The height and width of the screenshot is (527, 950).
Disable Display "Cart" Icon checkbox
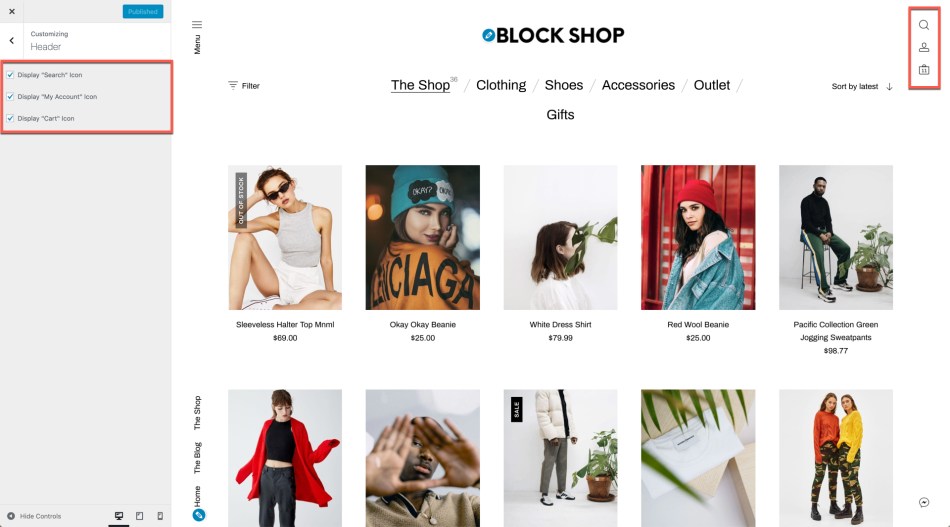point(10,118)
